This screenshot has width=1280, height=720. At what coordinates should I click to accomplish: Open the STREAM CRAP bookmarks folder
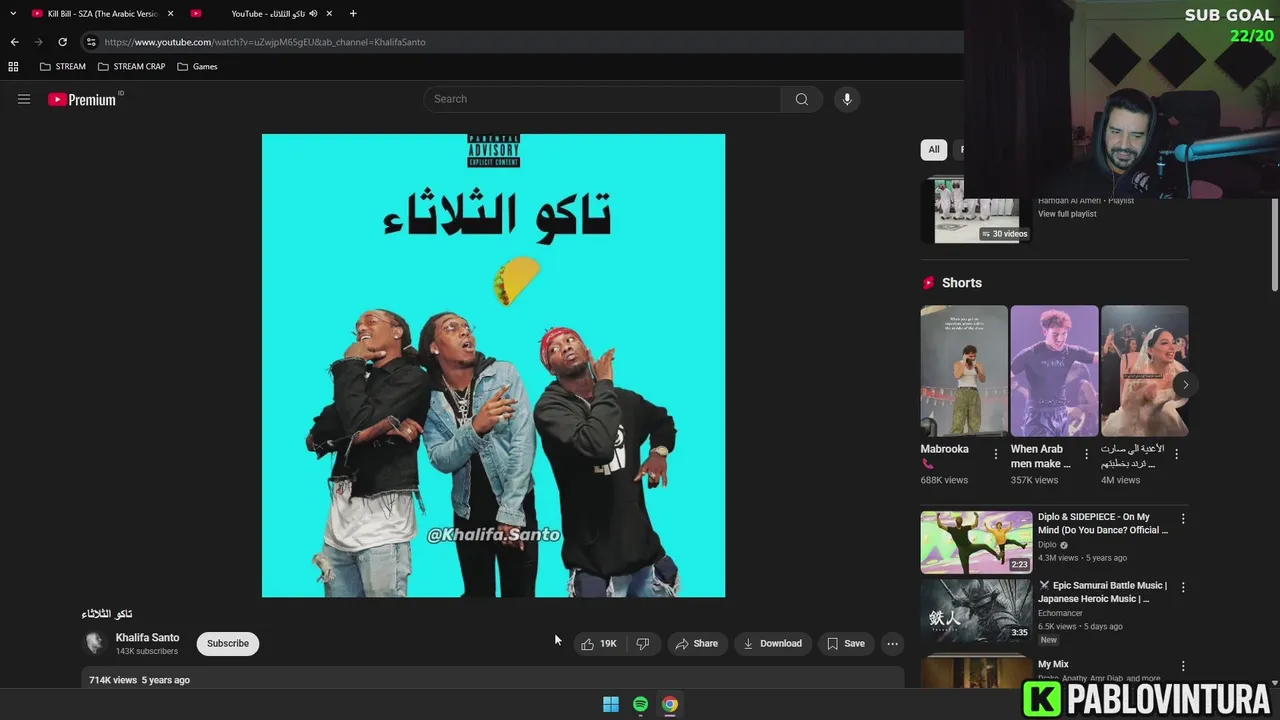(x=132, y=67)
